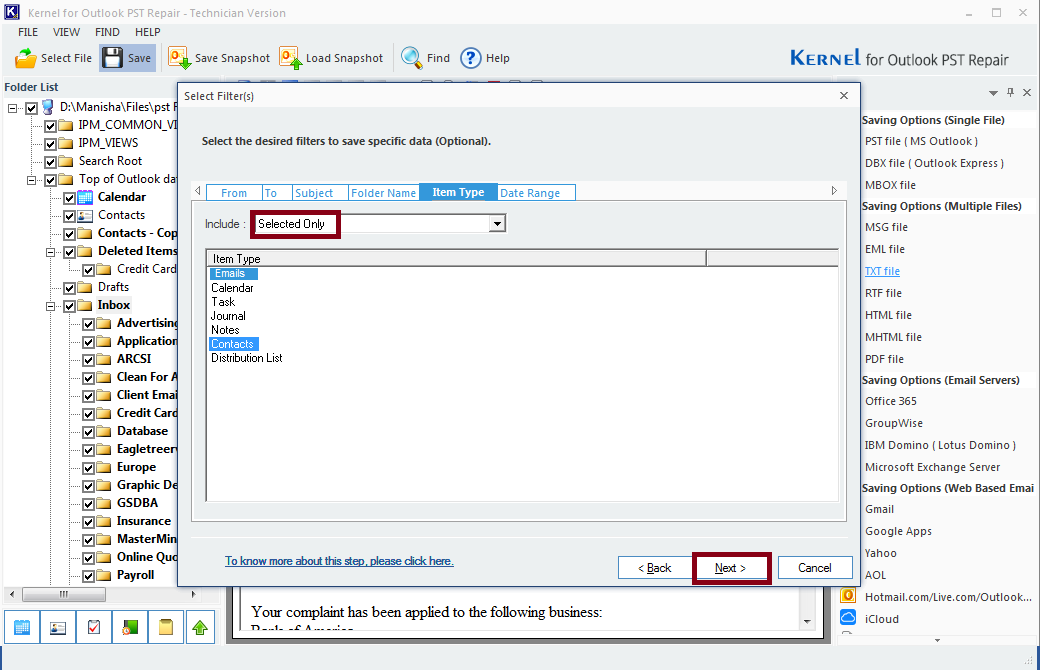Select PST file (MS Outlook) saving option
The height and width of the screenshot is (670, 1040).
(x=921, y=141)
